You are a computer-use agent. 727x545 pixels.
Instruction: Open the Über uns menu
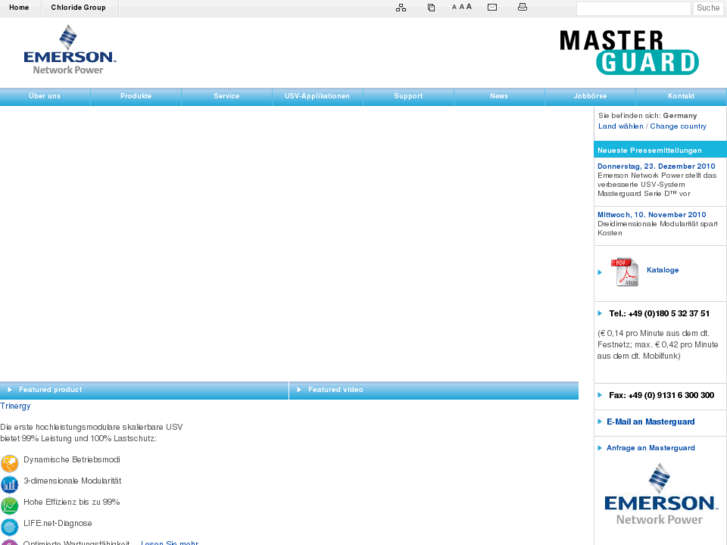pos(45,96)
